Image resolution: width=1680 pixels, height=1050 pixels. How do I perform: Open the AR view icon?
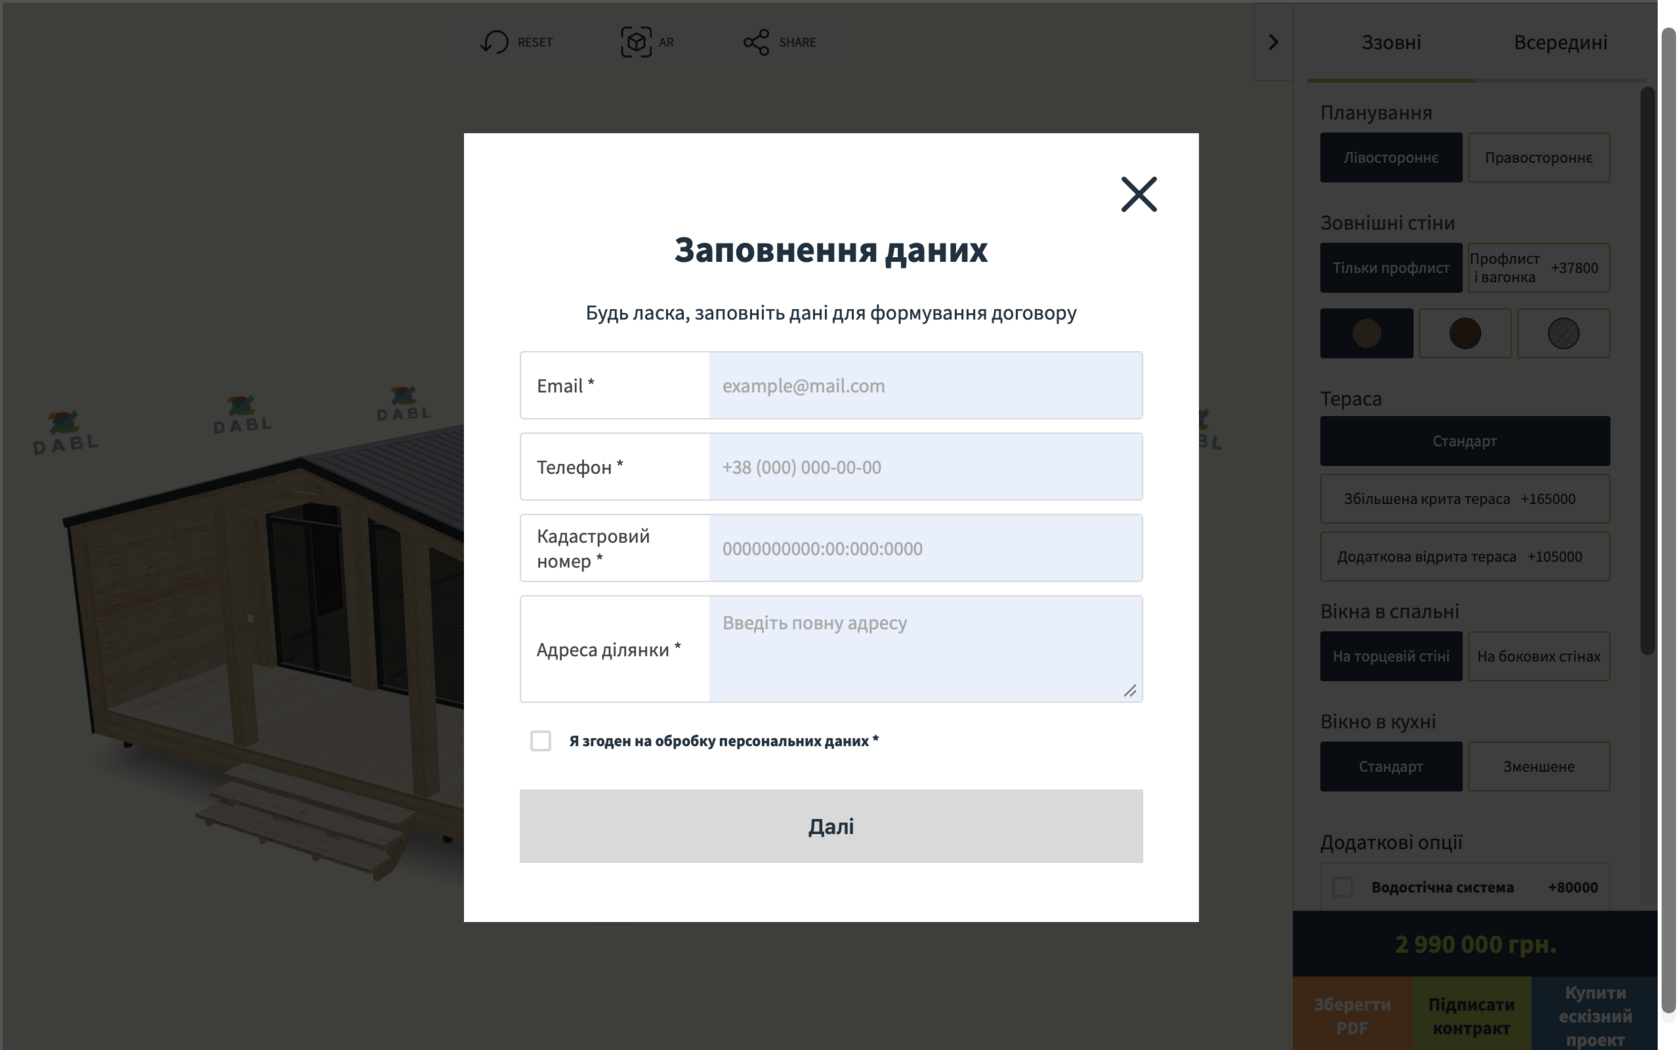coord(636,42)
